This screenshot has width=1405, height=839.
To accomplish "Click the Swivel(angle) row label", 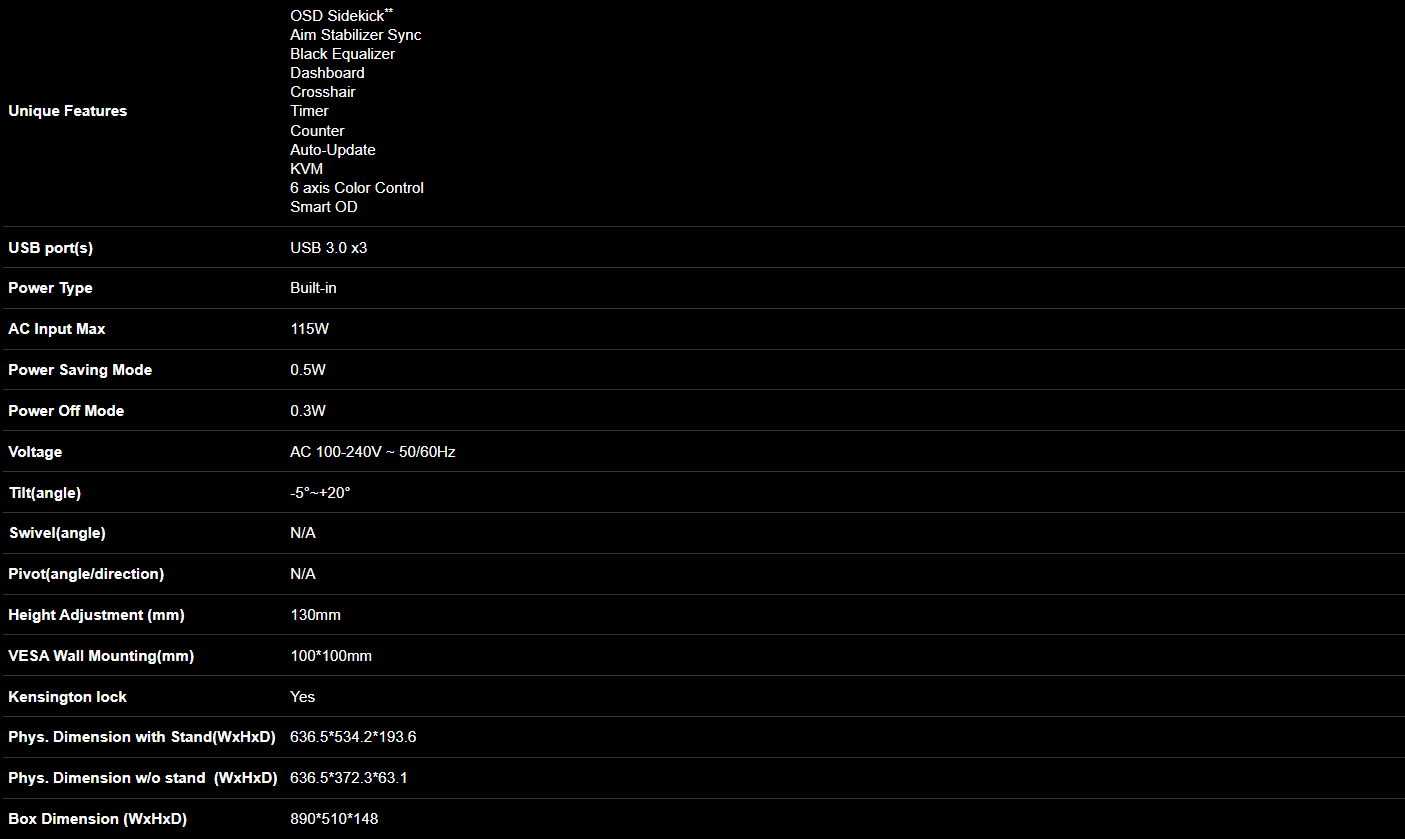I will click(x=57, y=533).
